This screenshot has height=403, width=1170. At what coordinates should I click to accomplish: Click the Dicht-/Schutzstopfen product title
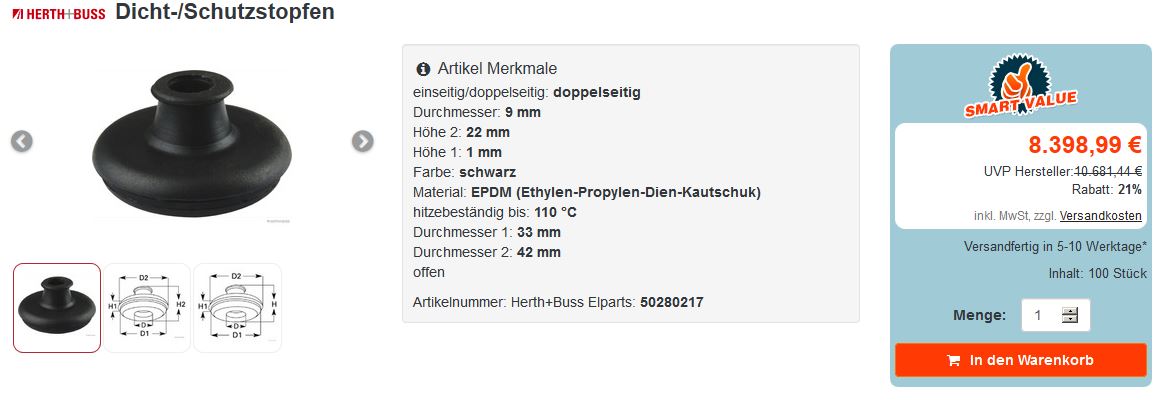[225, 12]
